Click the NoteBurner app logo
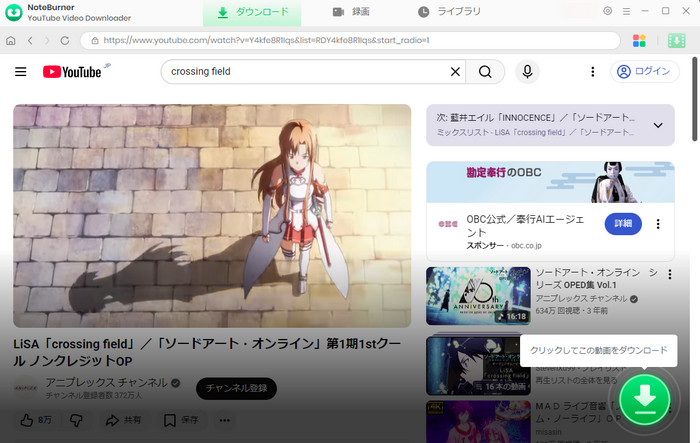 (x=13, y=13)
